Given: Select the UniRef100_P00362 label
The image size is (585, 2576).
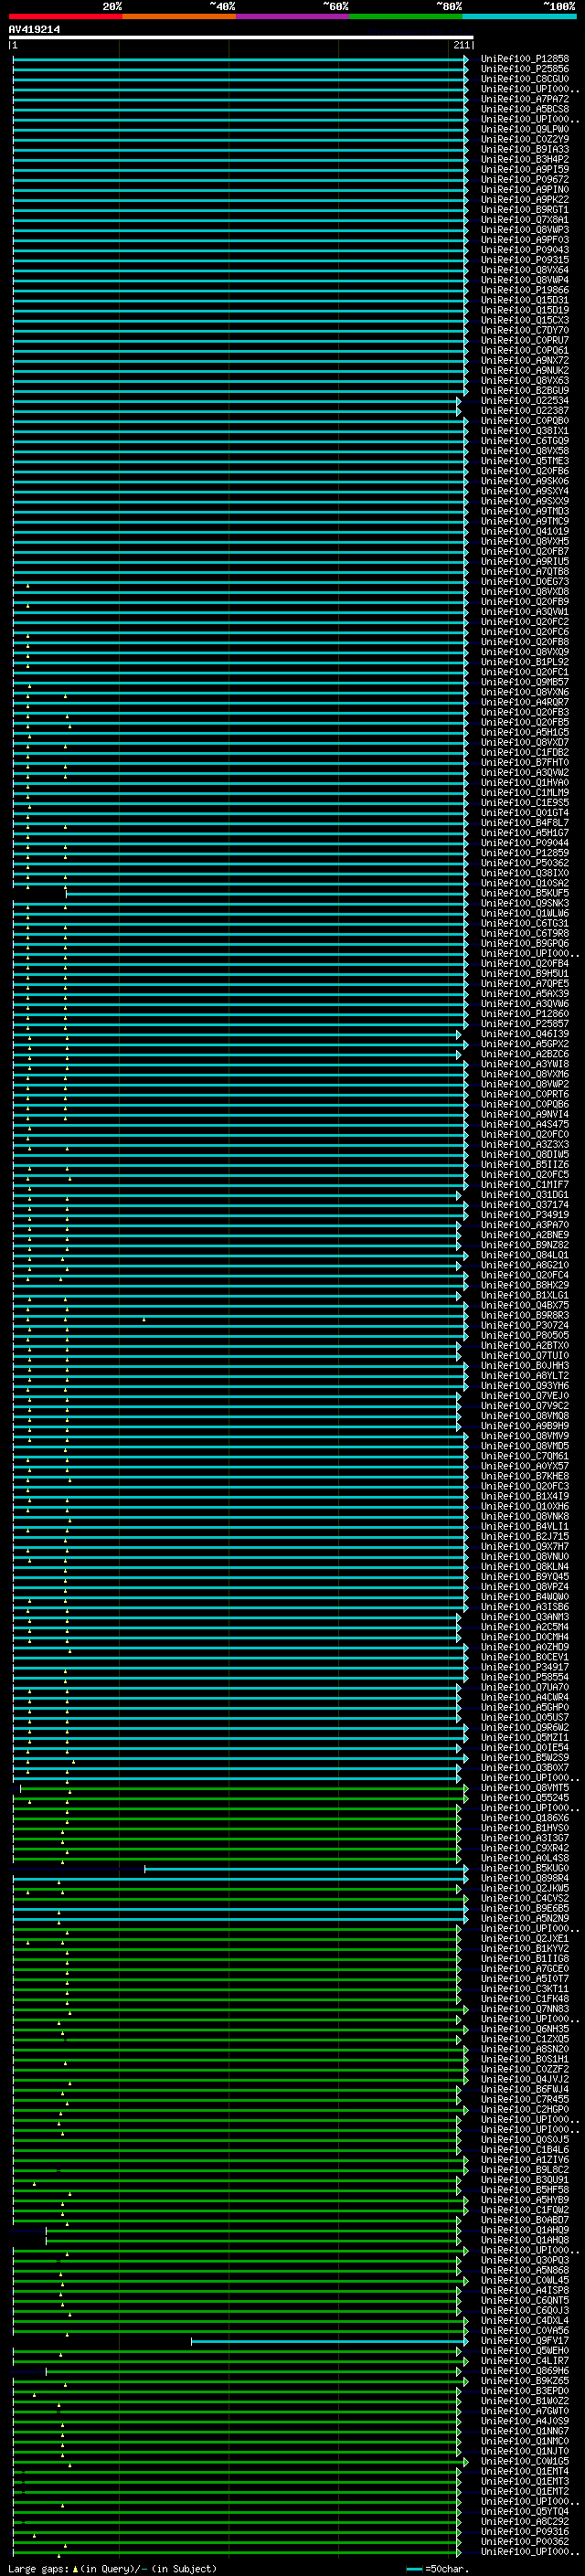Looking at the screenshot, I should coord(525,2541).
